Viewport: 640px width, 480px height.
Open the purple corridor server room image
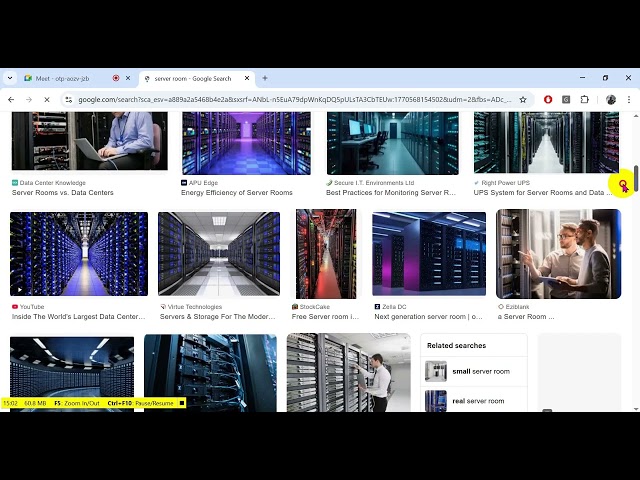[x=246, y=143]
